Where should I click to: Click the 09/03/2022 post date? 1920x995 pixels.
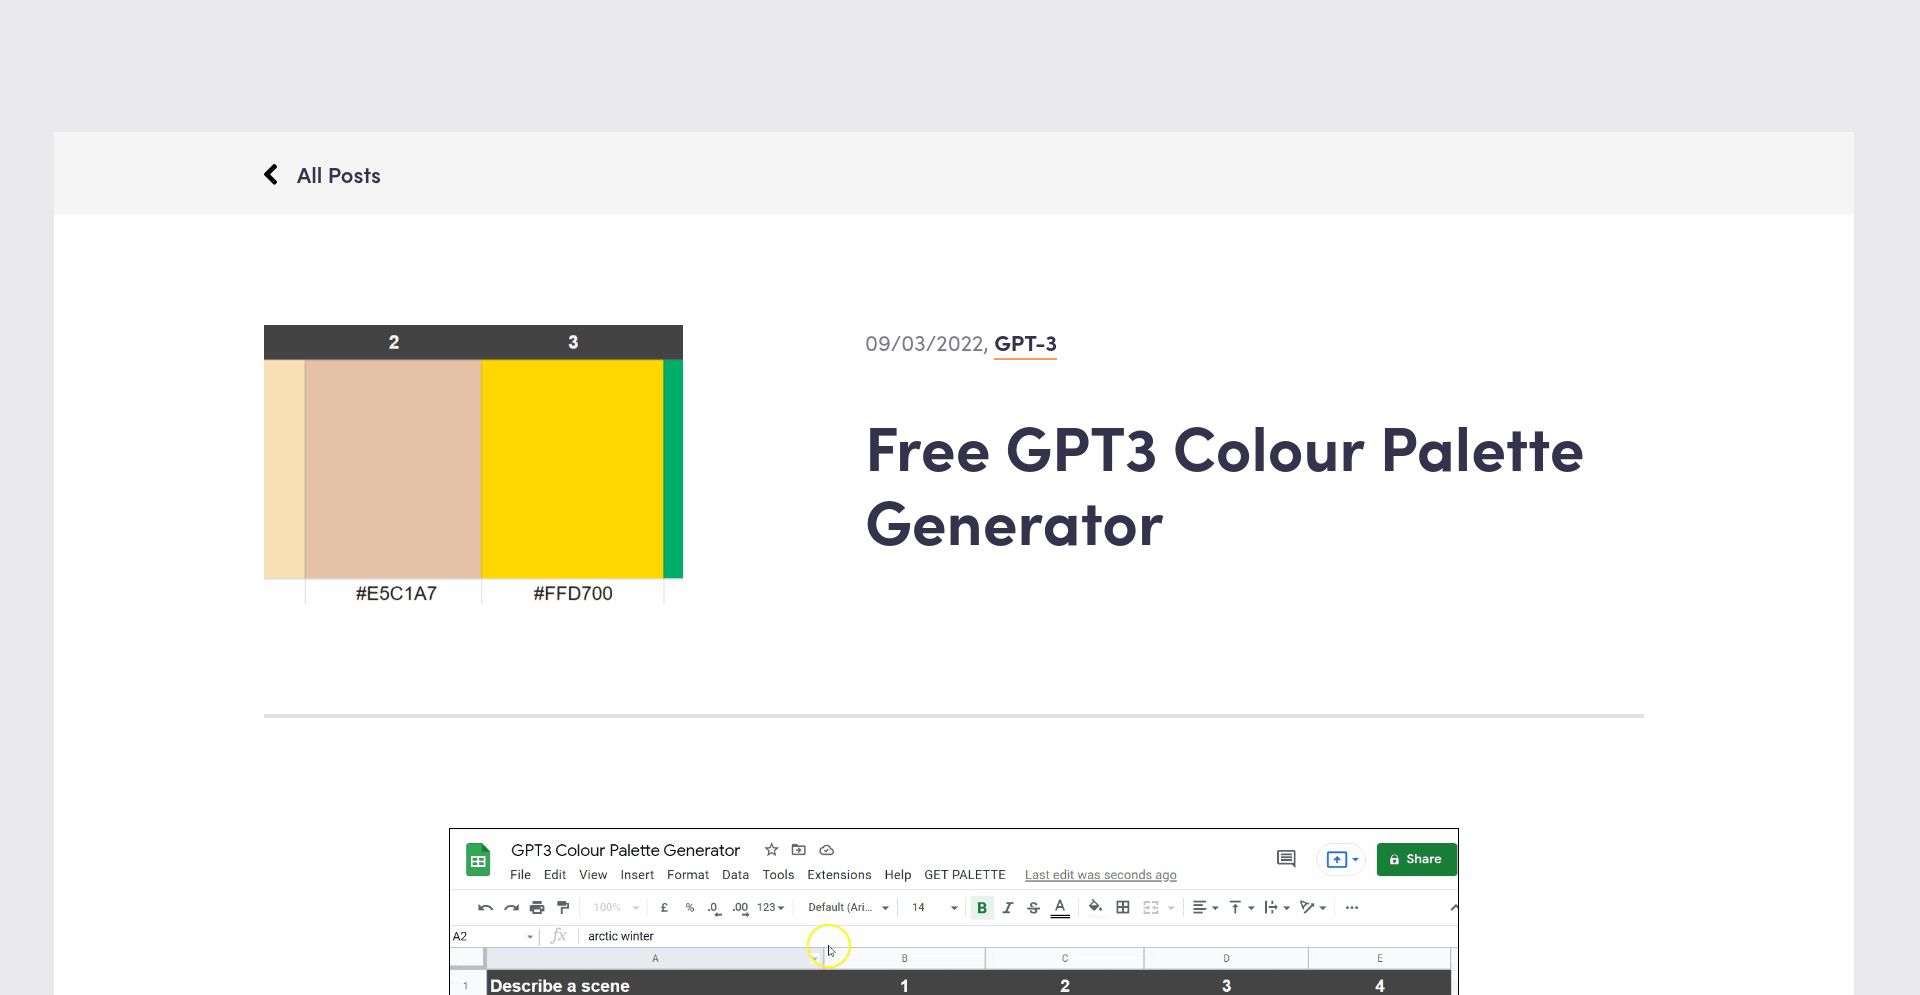925,344
